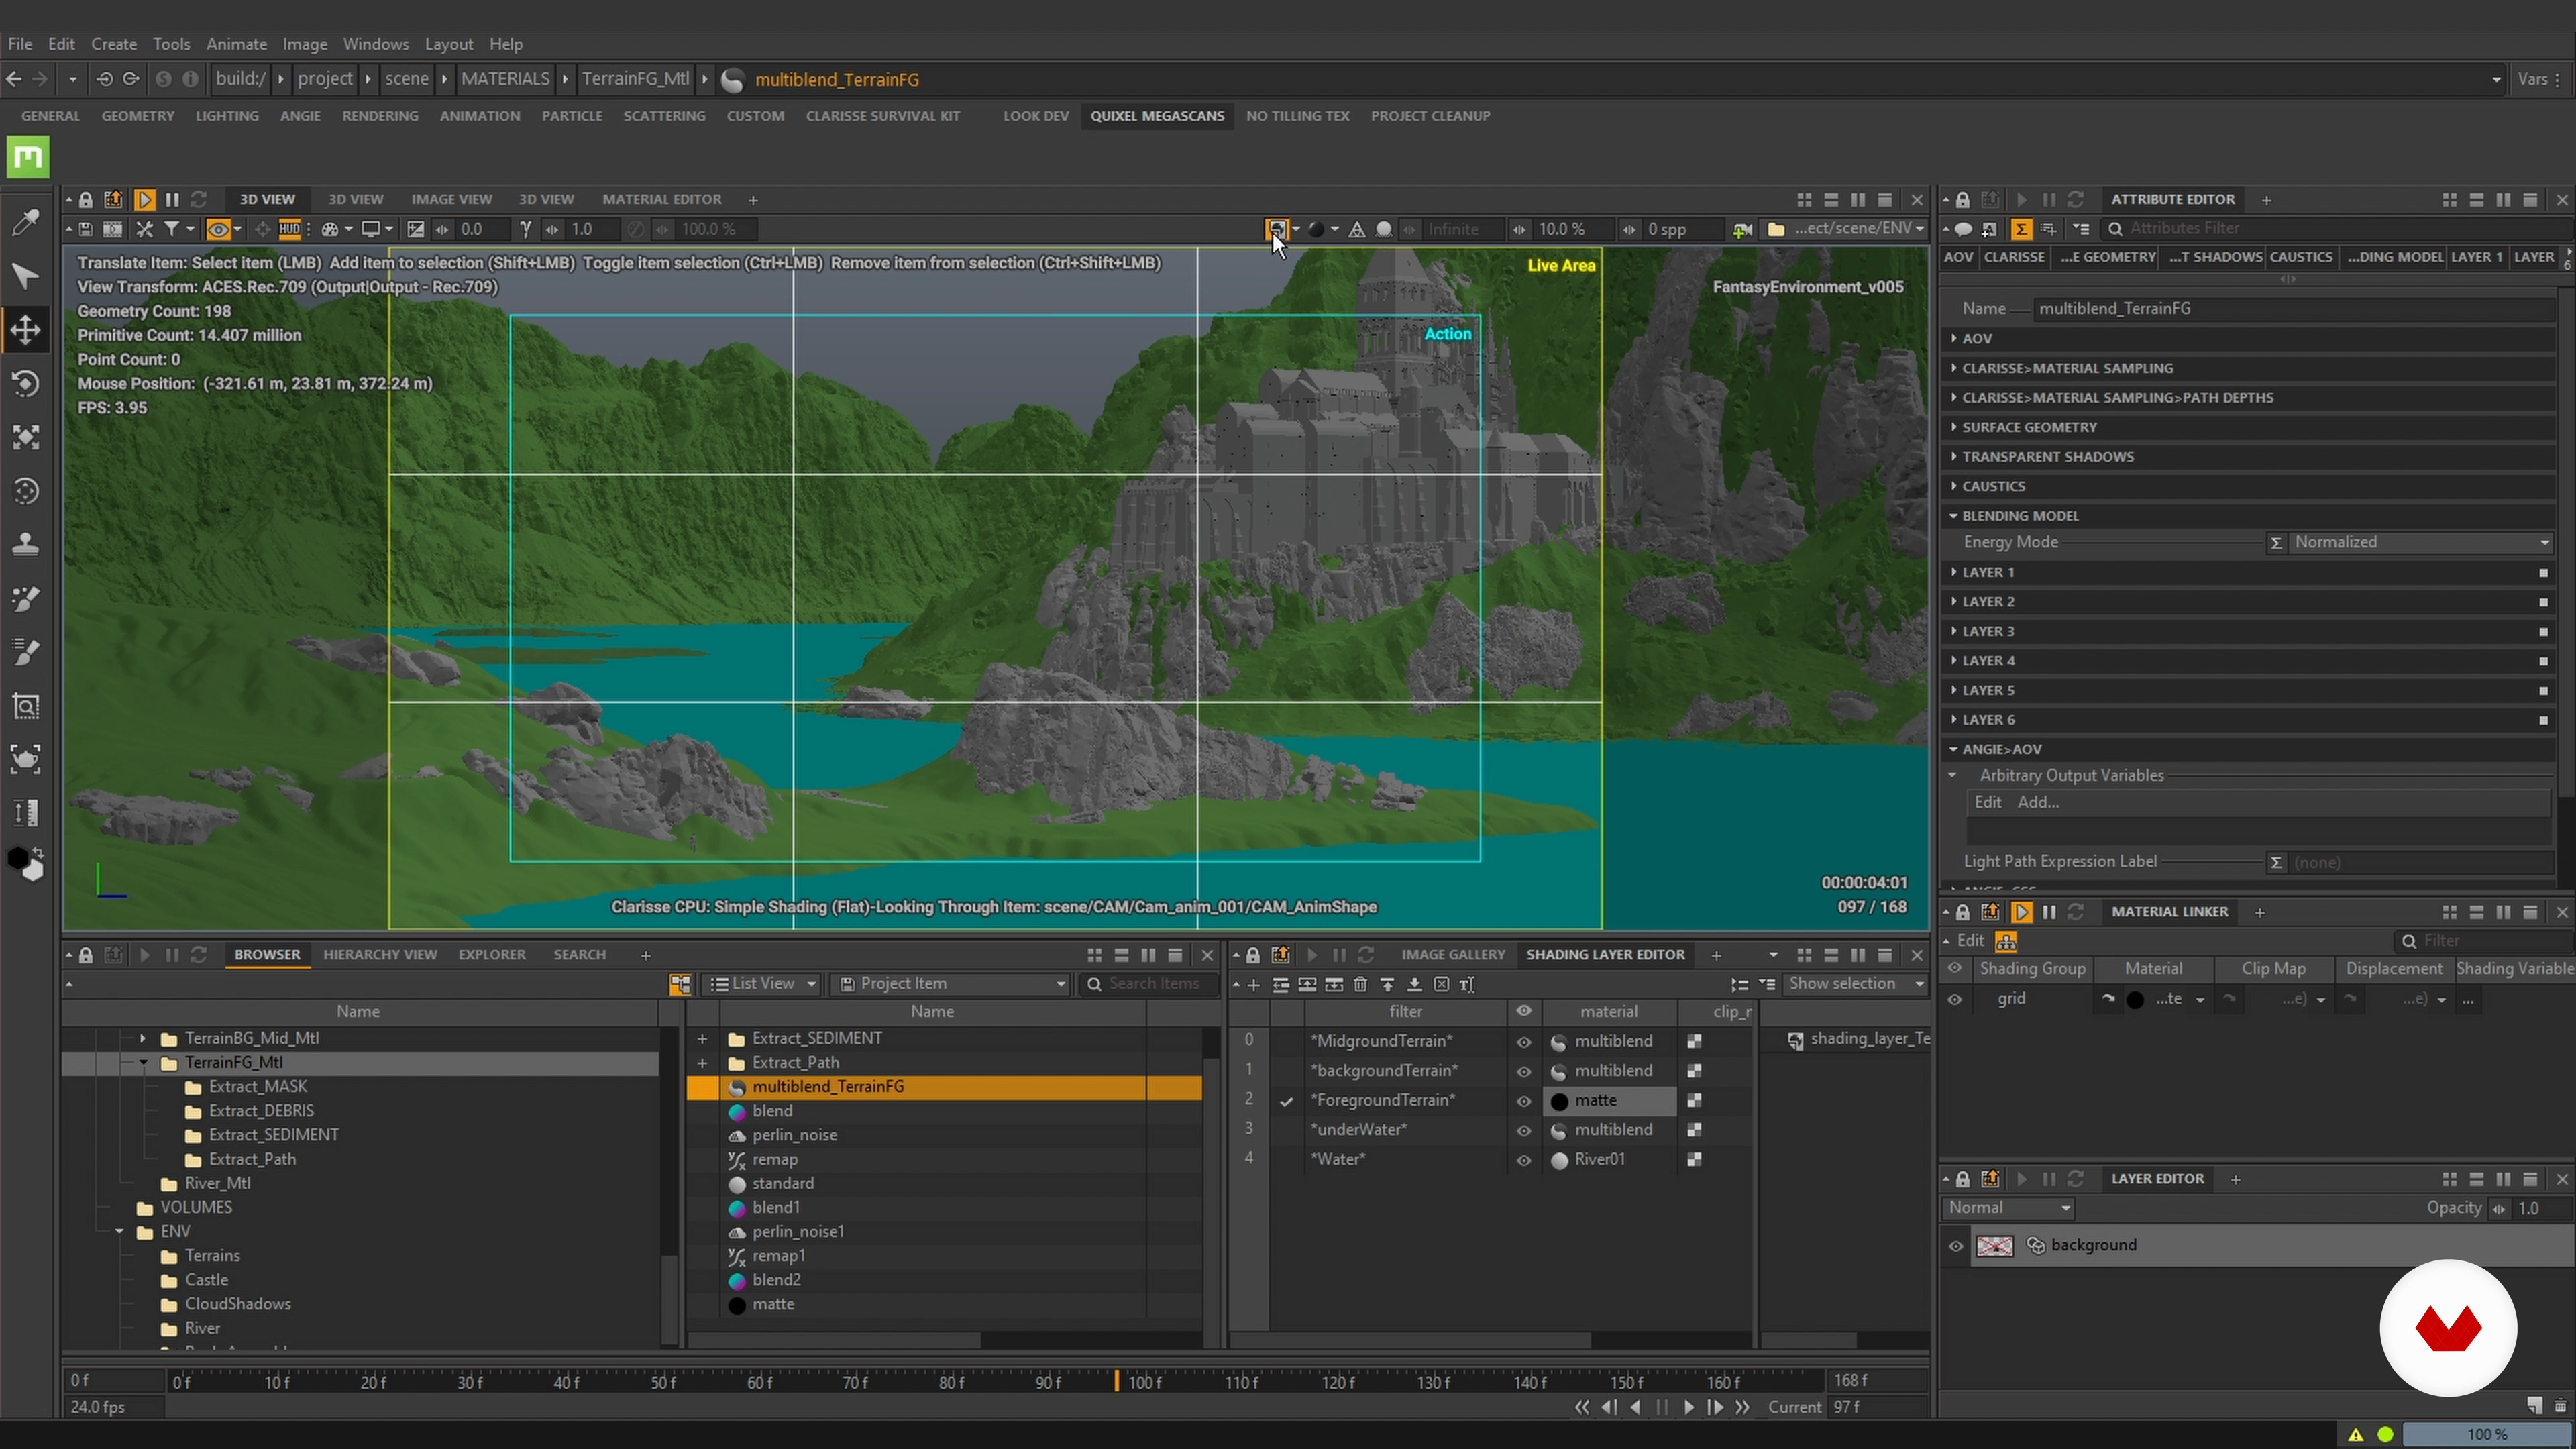2576x1449 pixels.
Task: Switch to the IMAGE GALLERY tab
Action: (1453, 955)
